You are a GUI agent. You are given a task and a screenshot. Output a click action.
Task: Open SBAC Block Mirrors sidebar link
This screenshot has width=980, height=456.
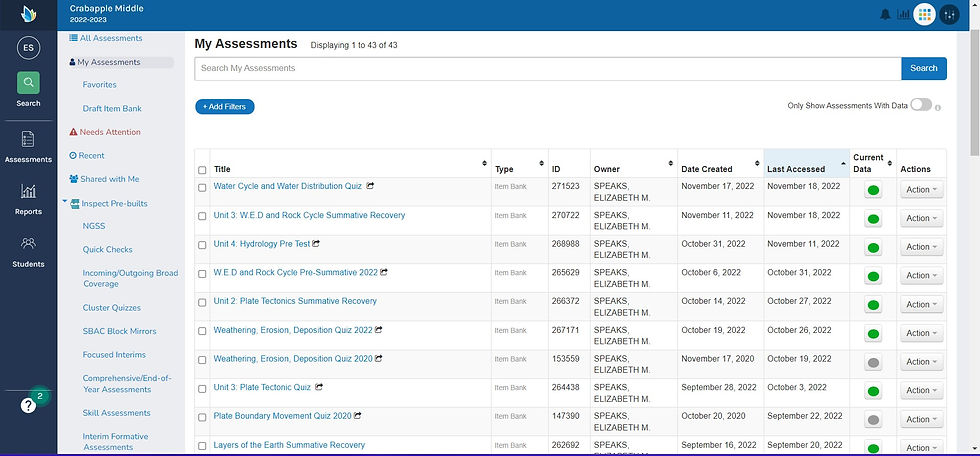point(119,331)
